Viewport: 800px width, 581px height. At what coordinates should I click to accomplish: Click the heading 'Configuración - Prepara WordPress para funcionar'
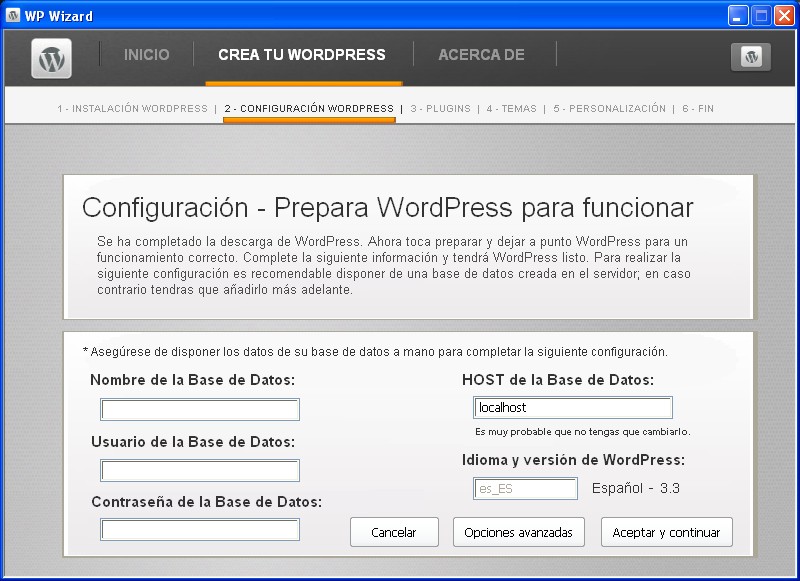pos(388,208)
